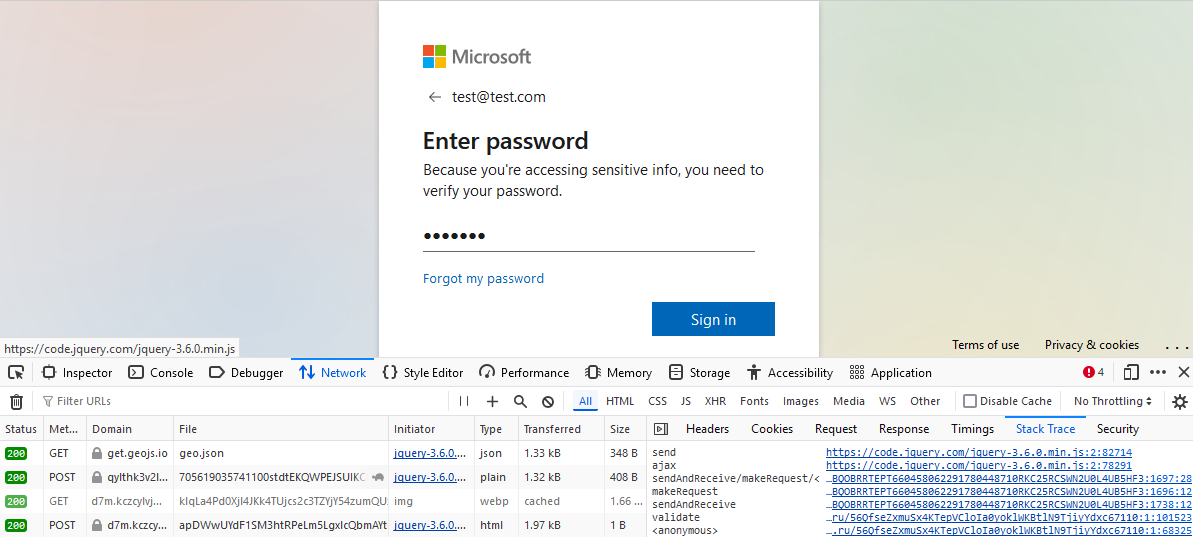Viewport: 1193px width, 537px height.
Task: Tick the Disable Cache checkbox
Action: pyautogui.click(x=969, y=401)
